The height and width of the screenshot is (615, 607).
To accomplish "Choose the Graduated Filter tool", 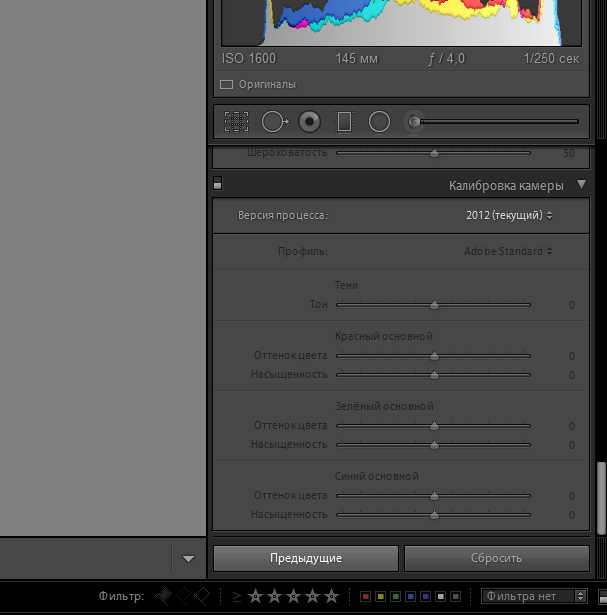I will 344,122.
